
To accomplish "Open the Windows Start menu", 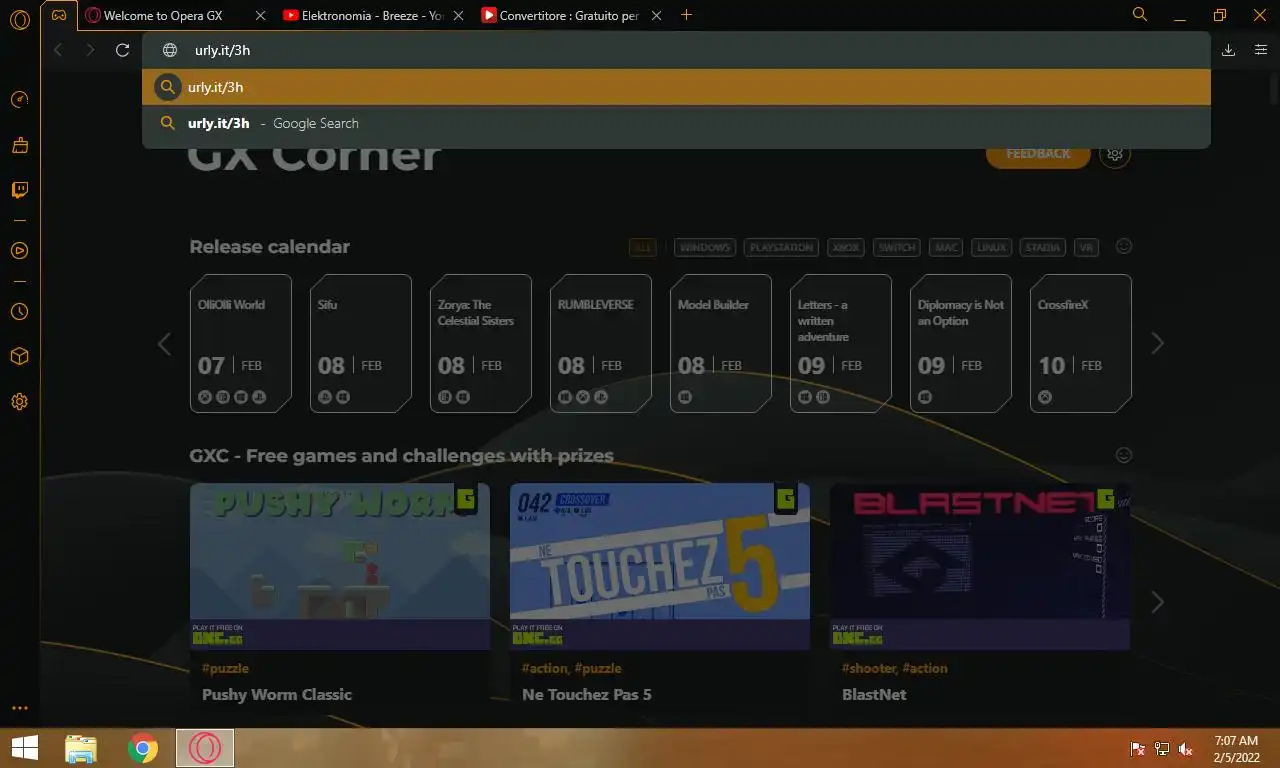I will 24,748.
